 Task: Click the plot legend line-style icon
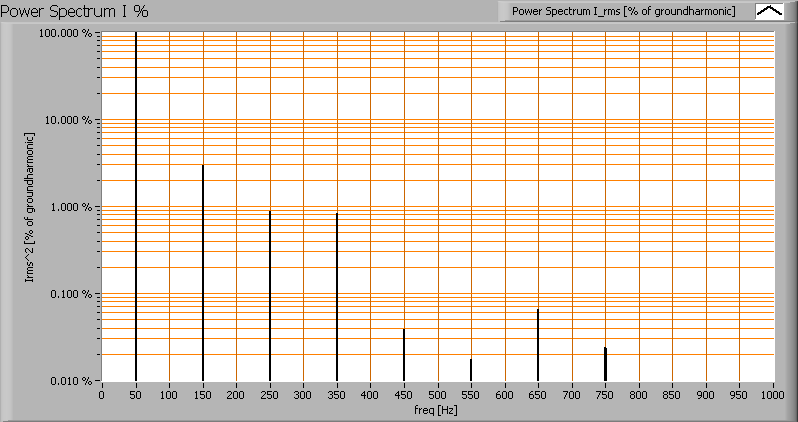point(768,11)
